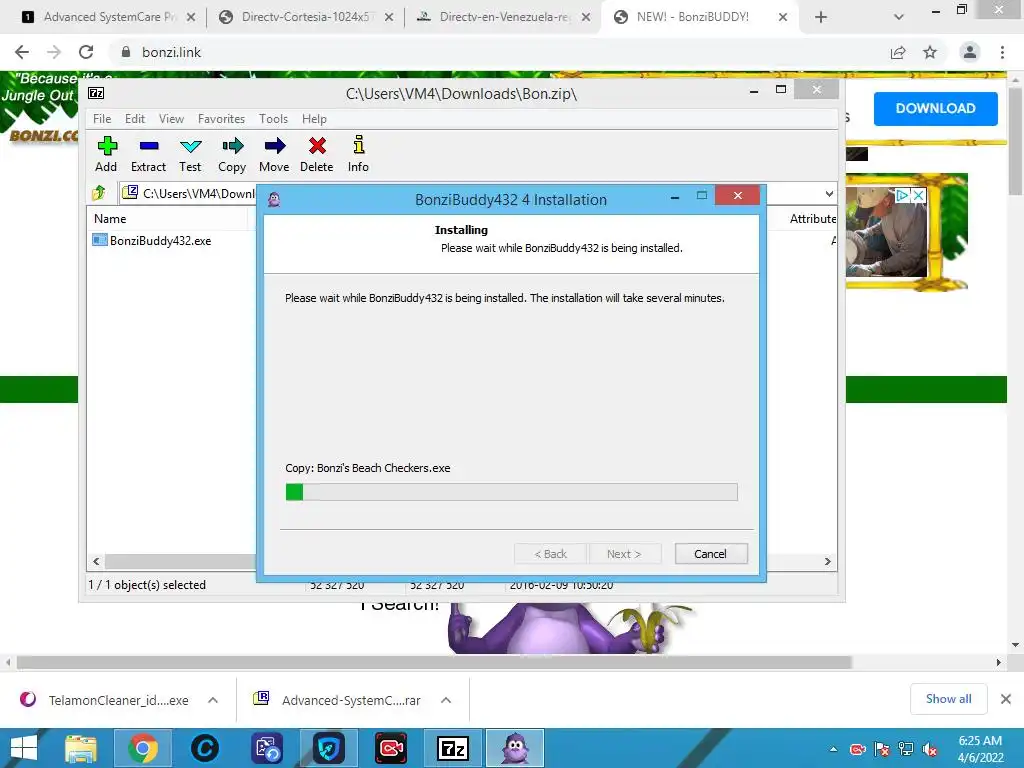Open the Windows Start menu
The image size is (1024, 768).
[24, 748]
